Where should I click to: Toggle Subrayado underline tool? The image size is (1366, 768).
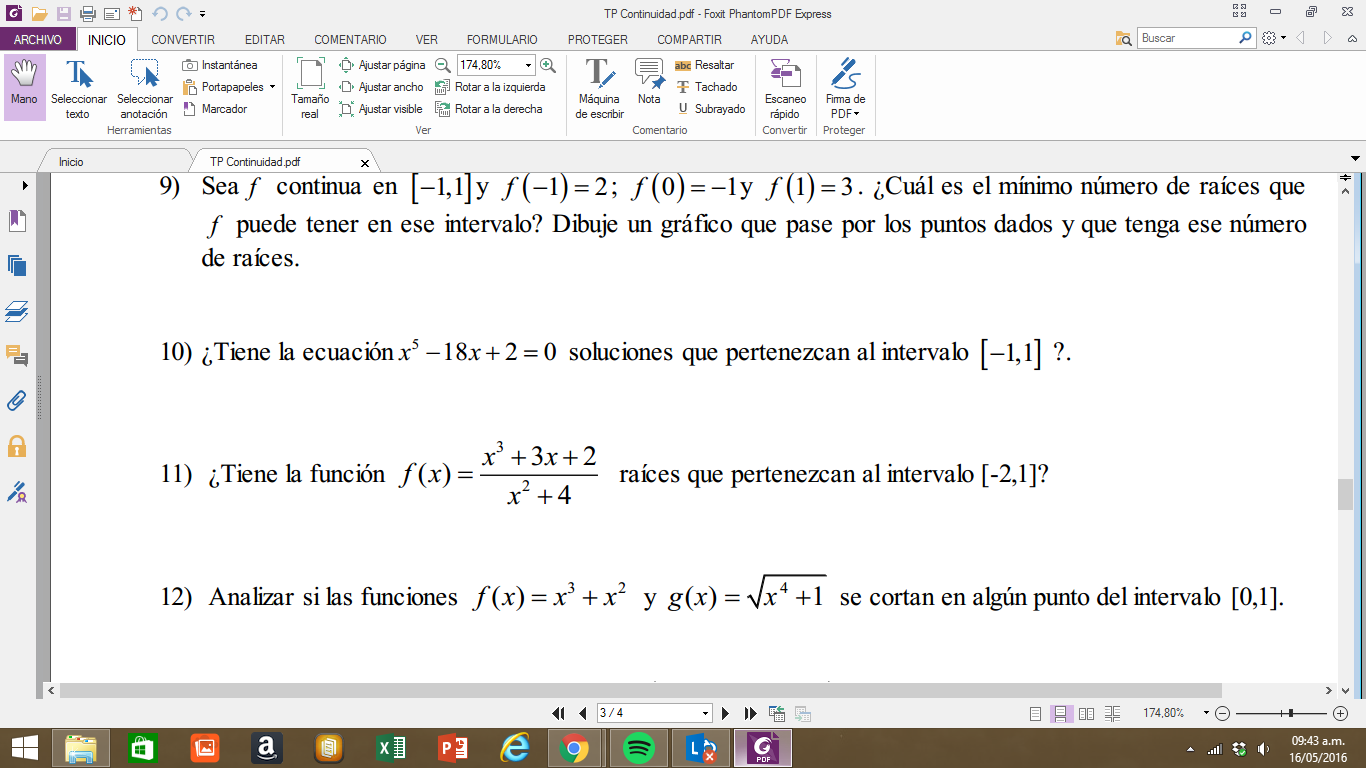point(711,109)
